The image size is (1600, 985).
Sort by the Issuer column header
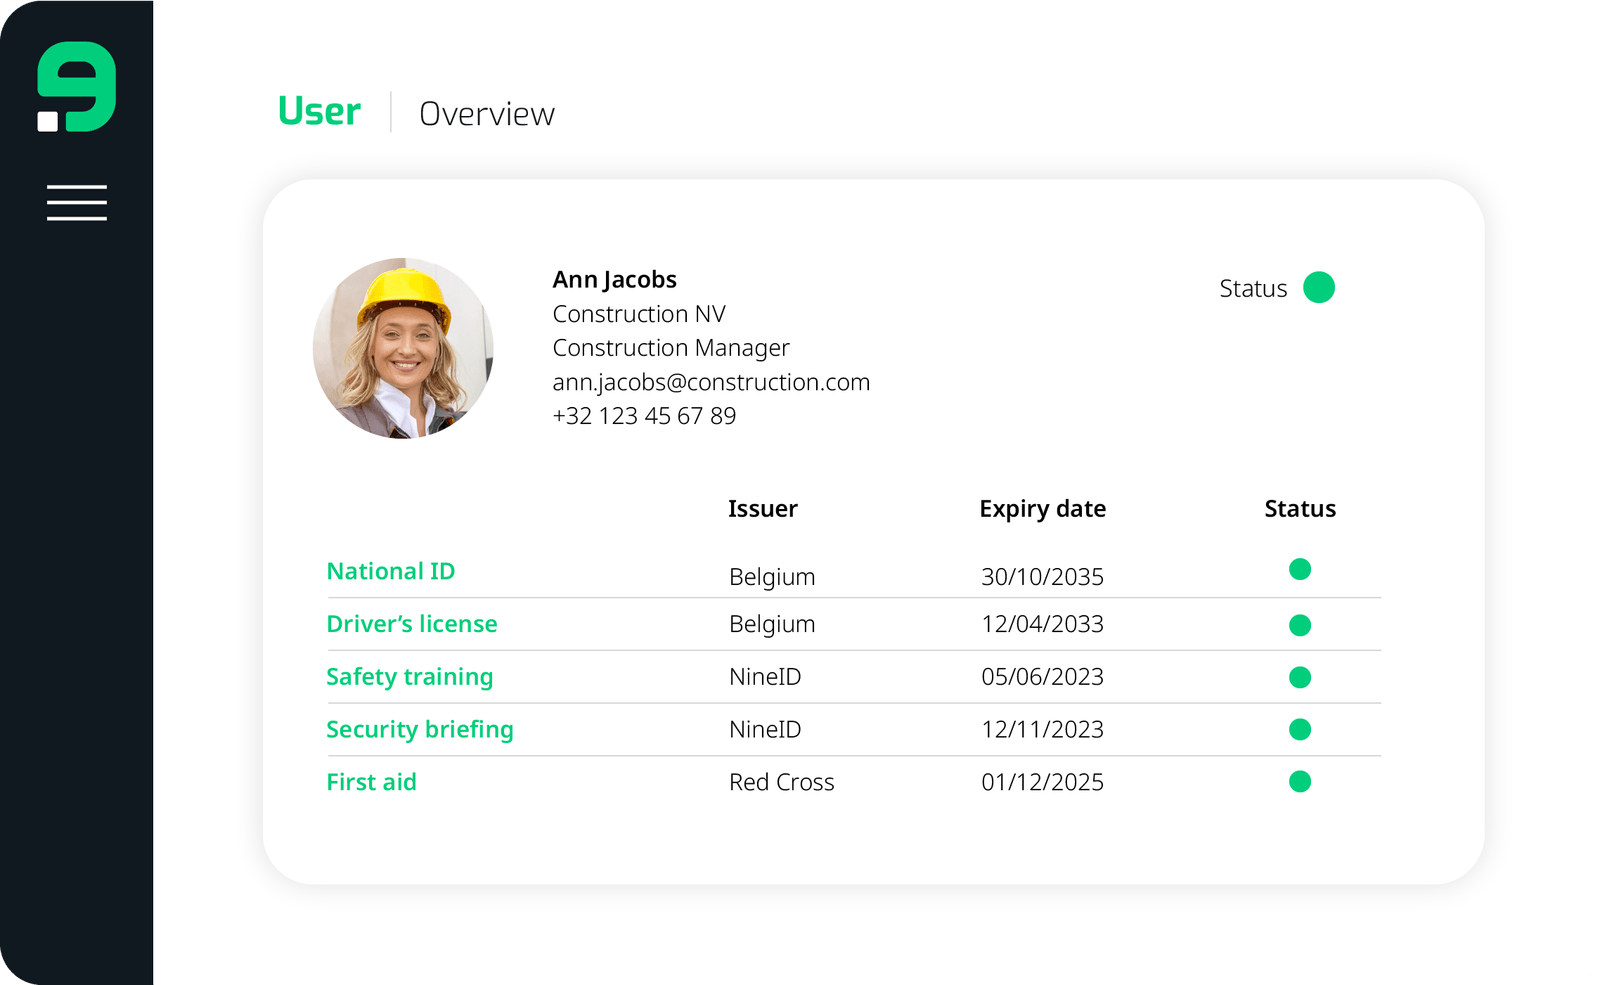click(763, 509)
